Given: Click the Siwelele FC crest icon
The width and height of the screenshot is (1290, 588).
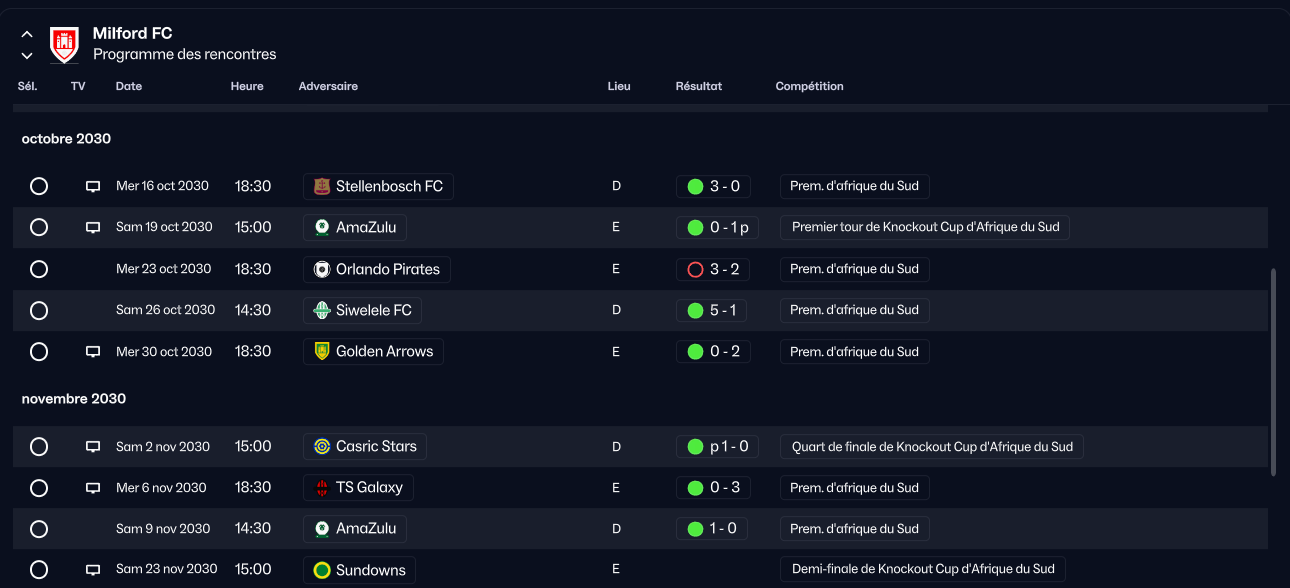Looking at the screenshot, I should (x=322, y=310).
